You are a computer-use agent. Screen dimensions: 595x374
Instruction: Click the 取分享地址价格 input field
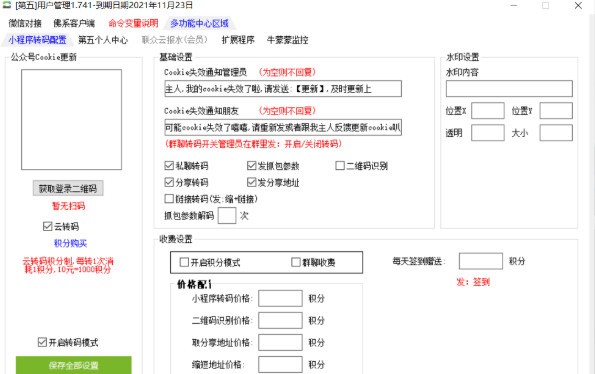pos(280,342)
